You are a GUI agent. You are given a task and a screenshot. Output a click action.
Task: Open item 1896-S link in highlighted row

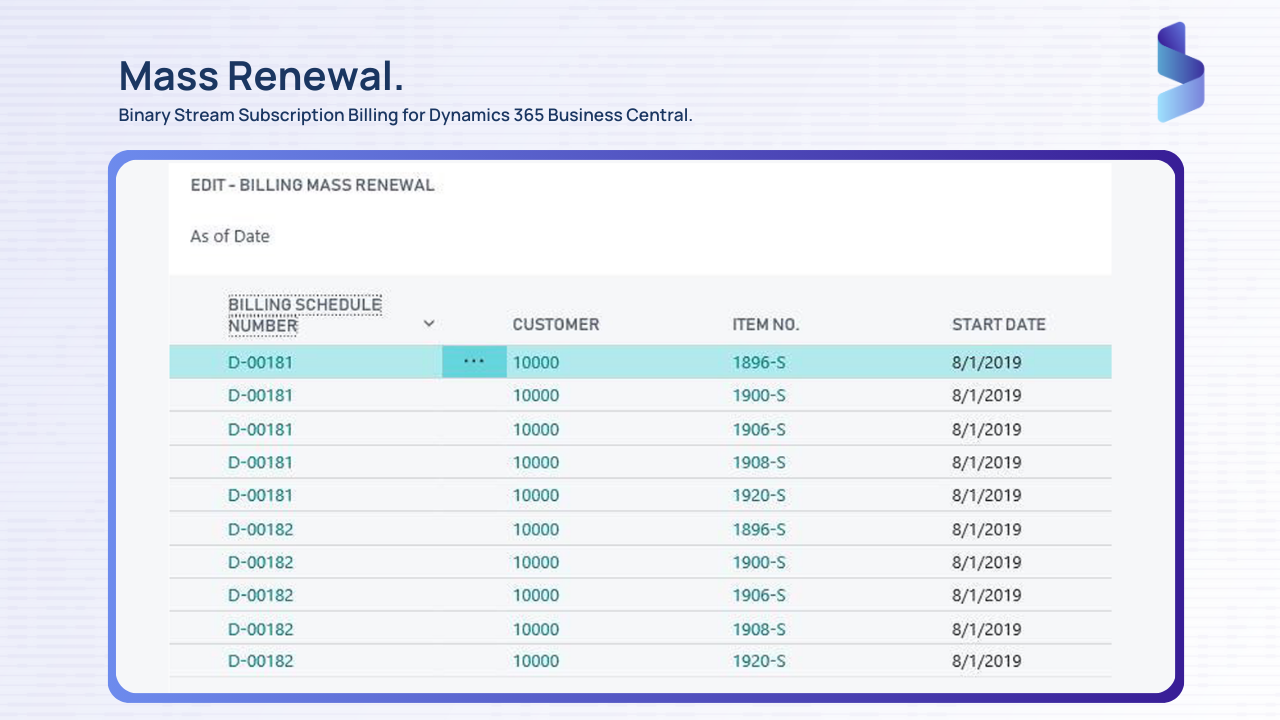coord(759,362)
